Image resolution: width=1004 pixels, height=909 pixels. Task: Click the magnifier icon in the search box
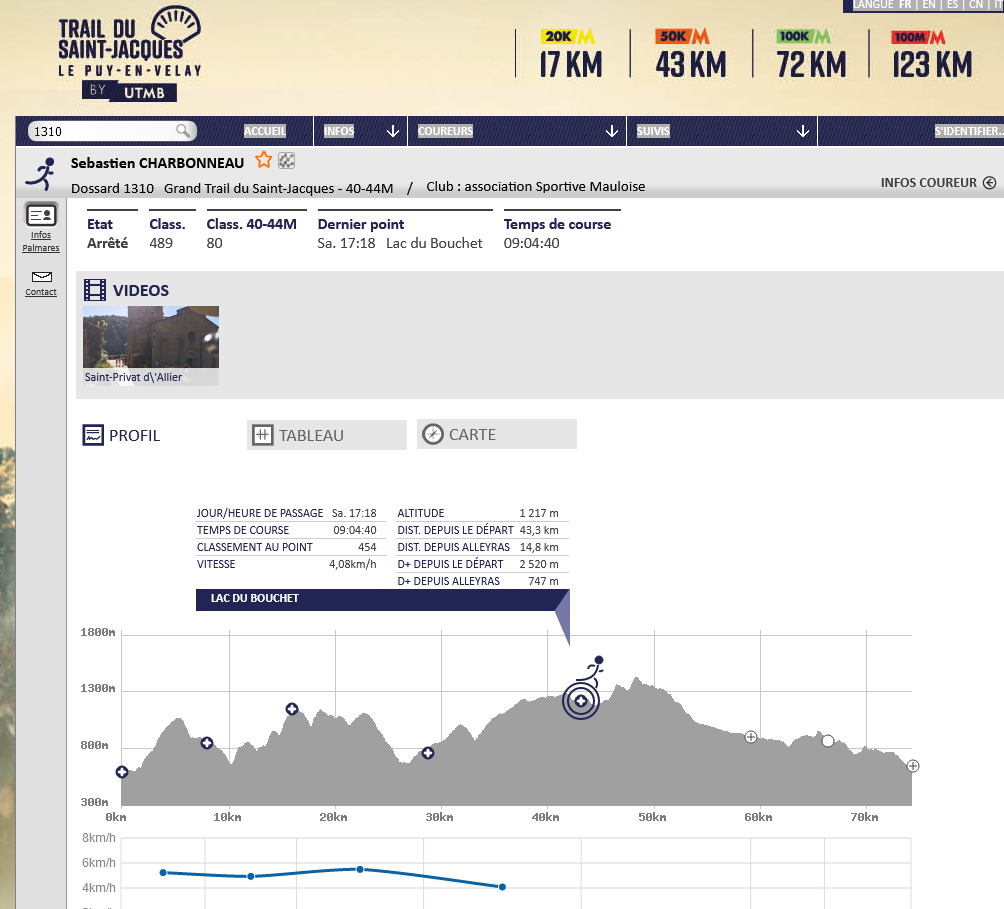pyautogui.click(x=183, y=131)
